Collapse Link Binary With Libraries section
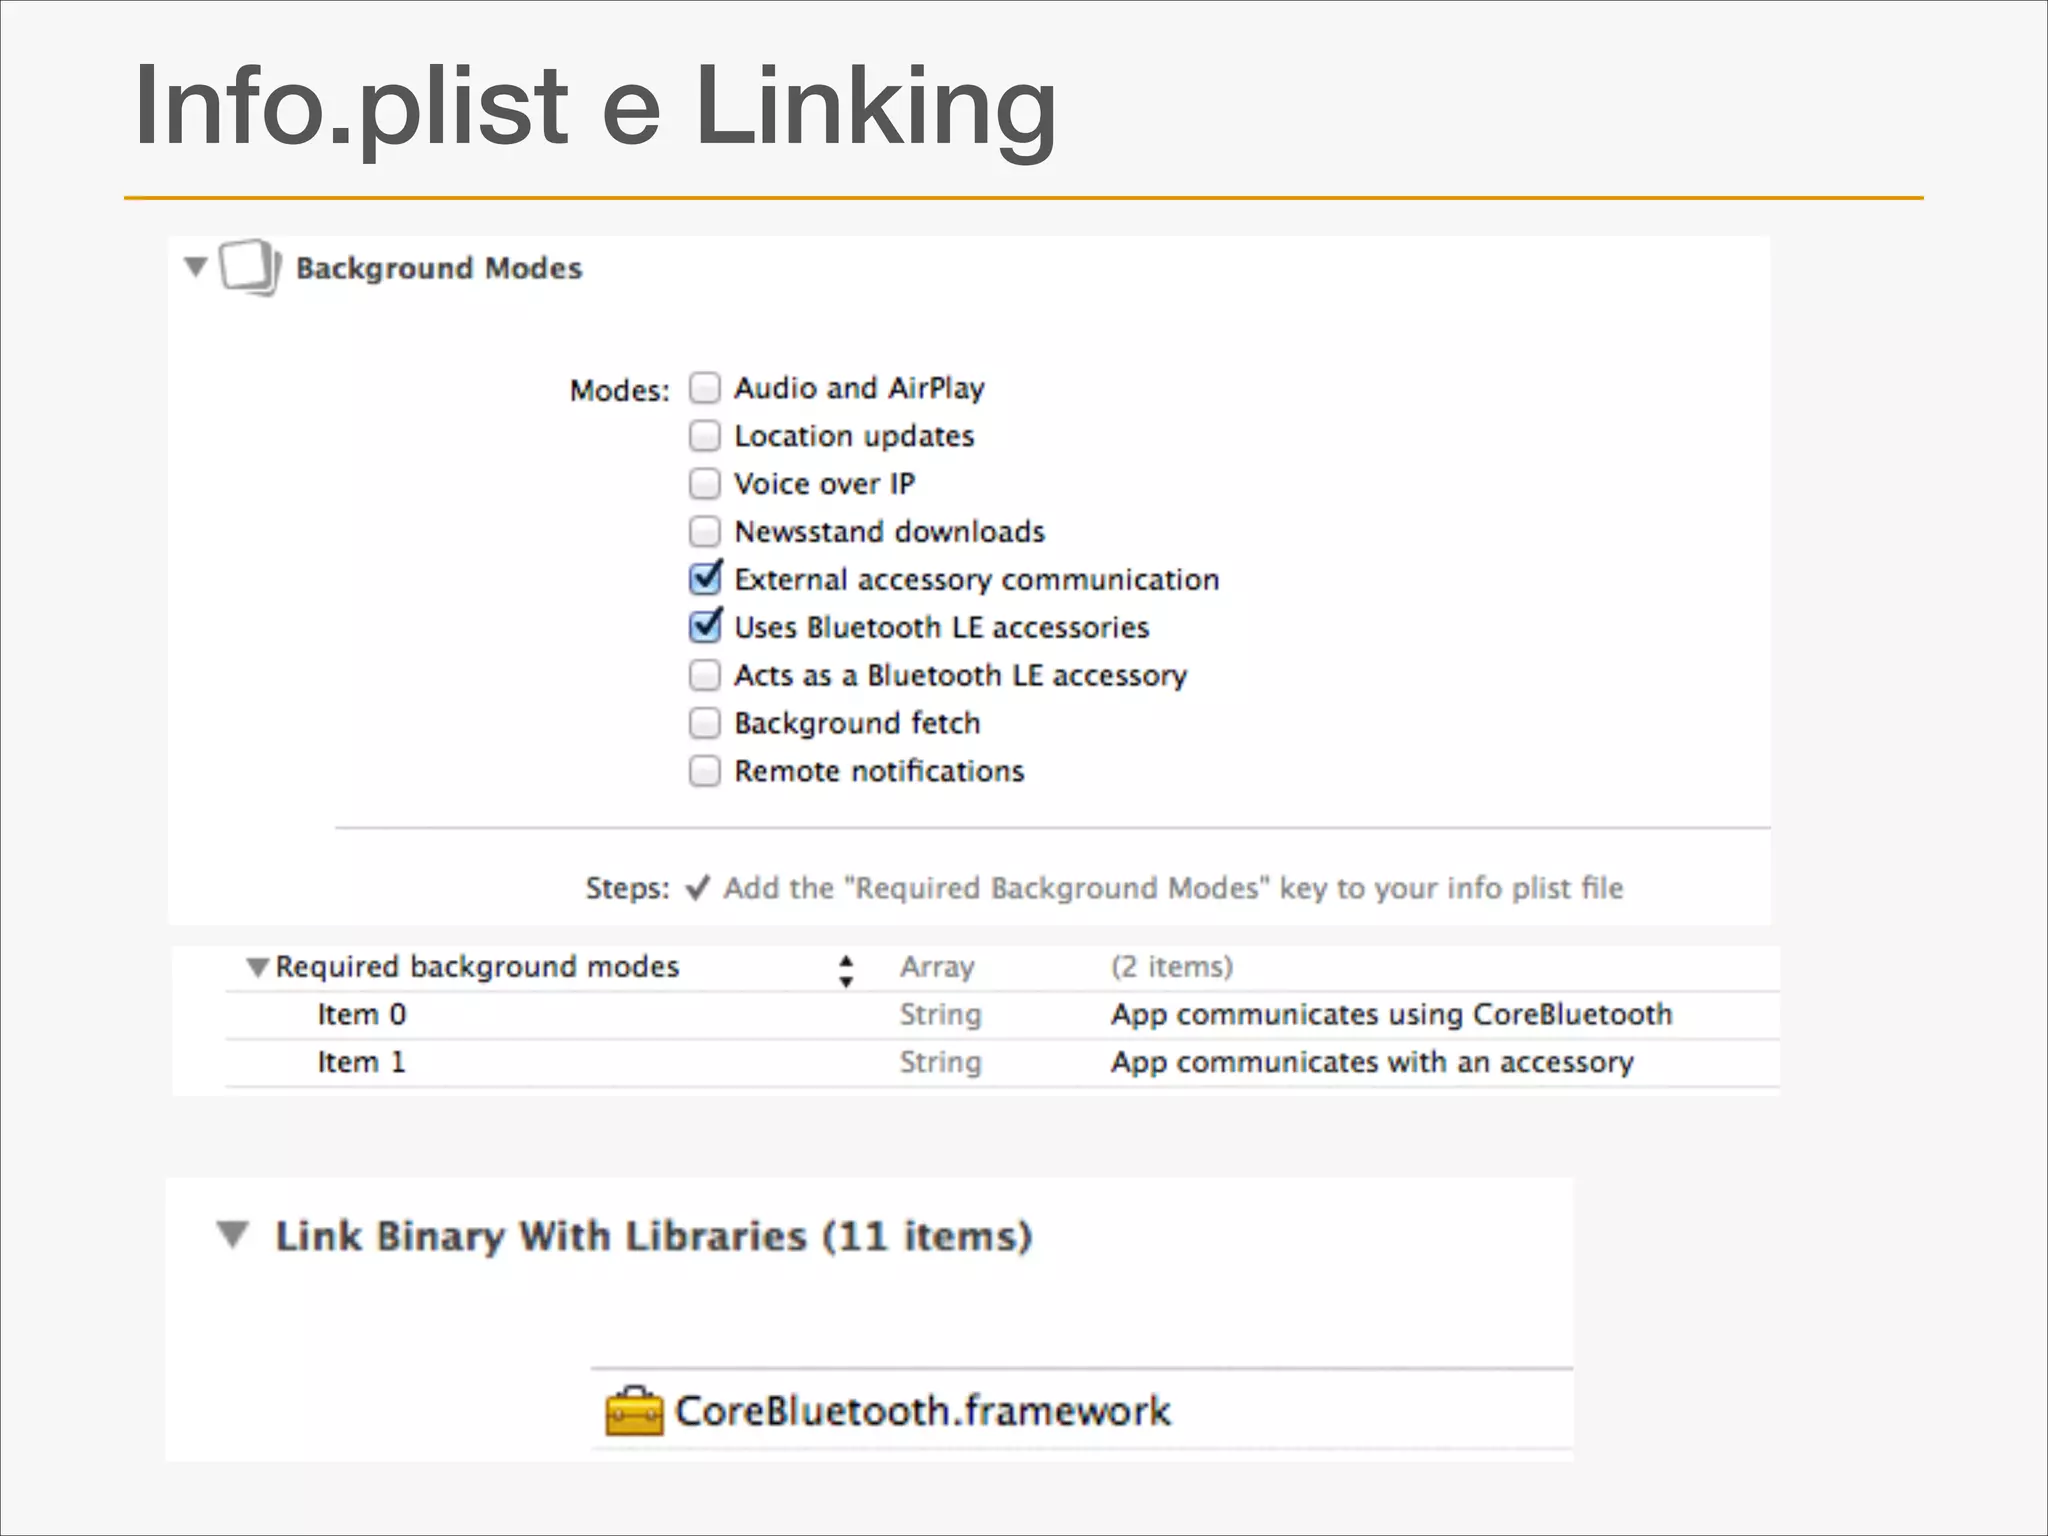The width and height of the screenshot is (2048, 1536). click(x=233, y=1235)
